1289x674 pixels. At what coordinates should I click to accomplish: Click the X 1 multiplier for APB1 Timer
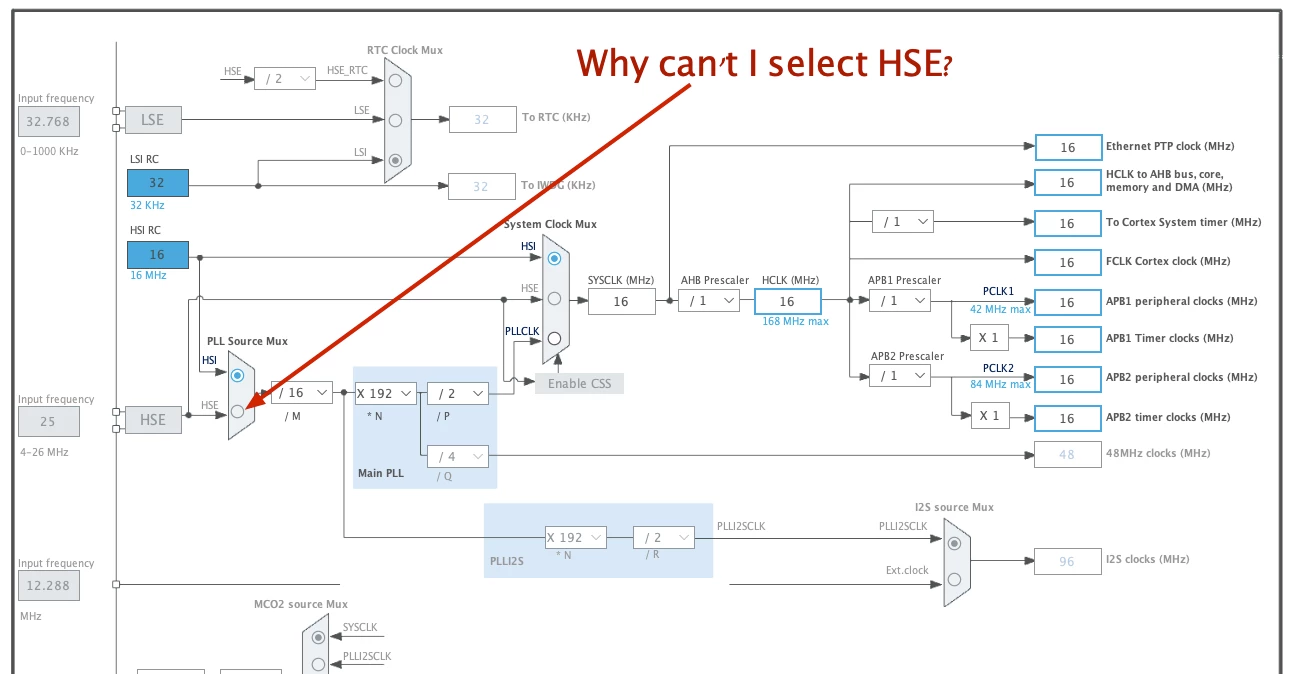pos(989,337)
